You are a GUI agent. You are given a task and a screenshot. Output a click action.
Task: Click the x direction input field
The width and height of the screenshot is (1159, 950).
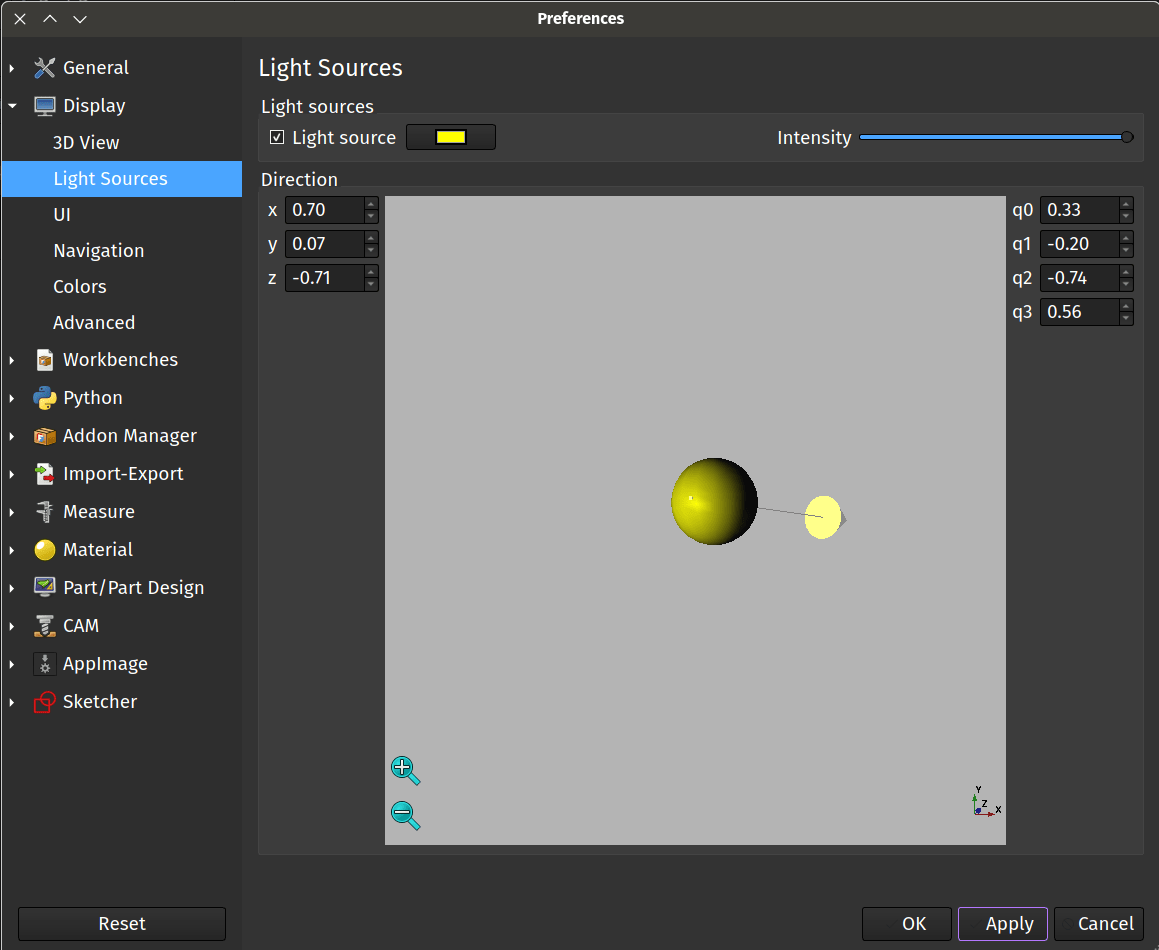(323, 210)
